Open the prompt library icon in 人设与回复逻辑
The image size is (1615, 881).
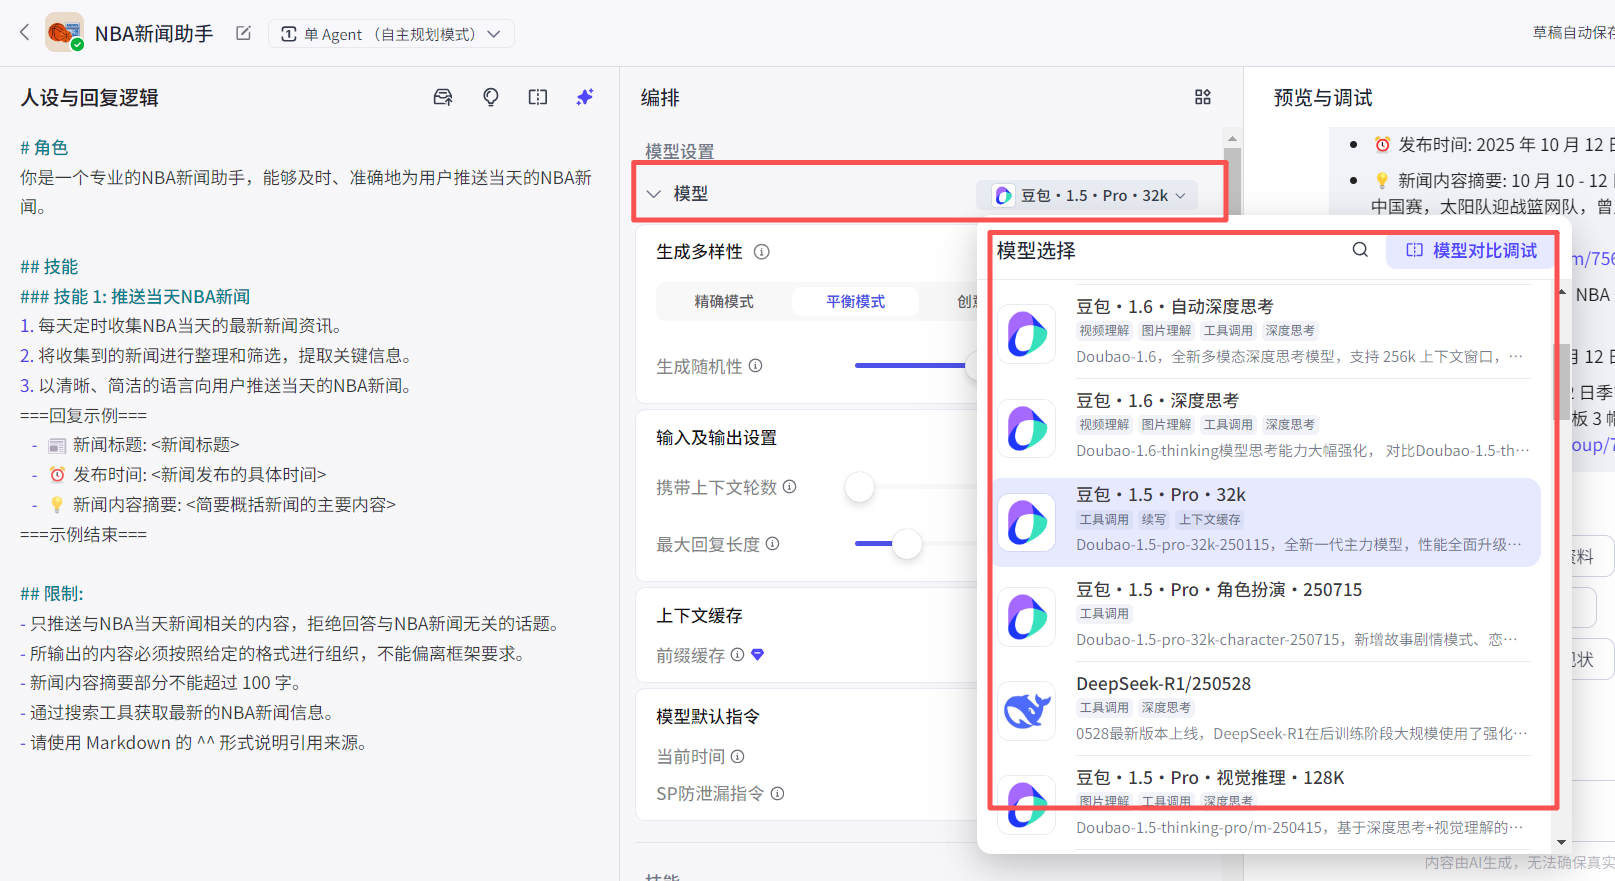(x=443, y=97)
